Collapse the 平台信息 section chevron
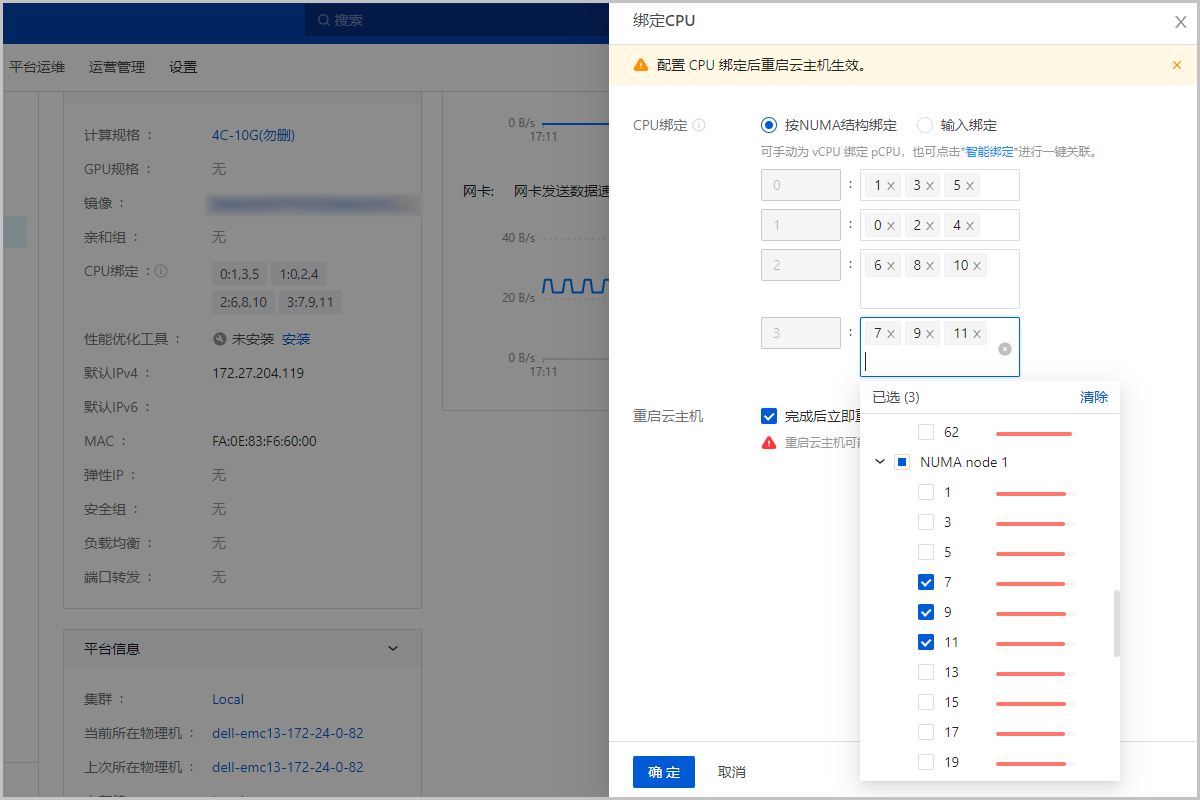This screenshot has height=800, width=1200. click(392, 649)
